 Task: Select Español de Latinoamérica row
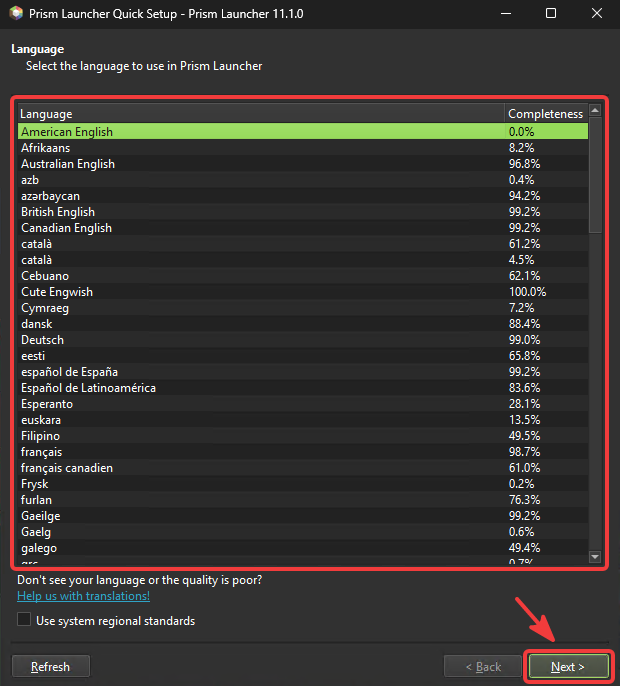pos(303,388)
